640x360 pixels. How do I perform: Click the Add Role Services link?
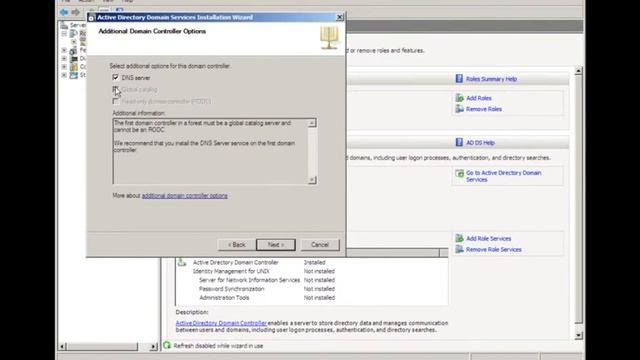pos(489,239)
